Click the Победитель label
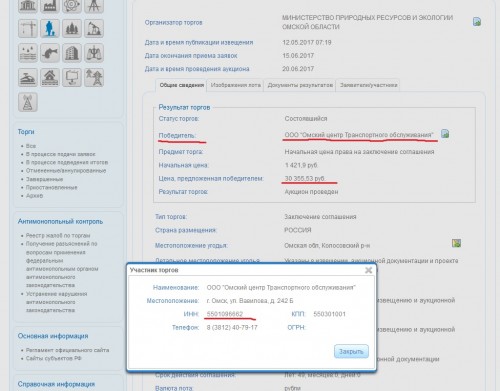Image resolution: width=500 pixels, height=391 pixels. [177, 135]
